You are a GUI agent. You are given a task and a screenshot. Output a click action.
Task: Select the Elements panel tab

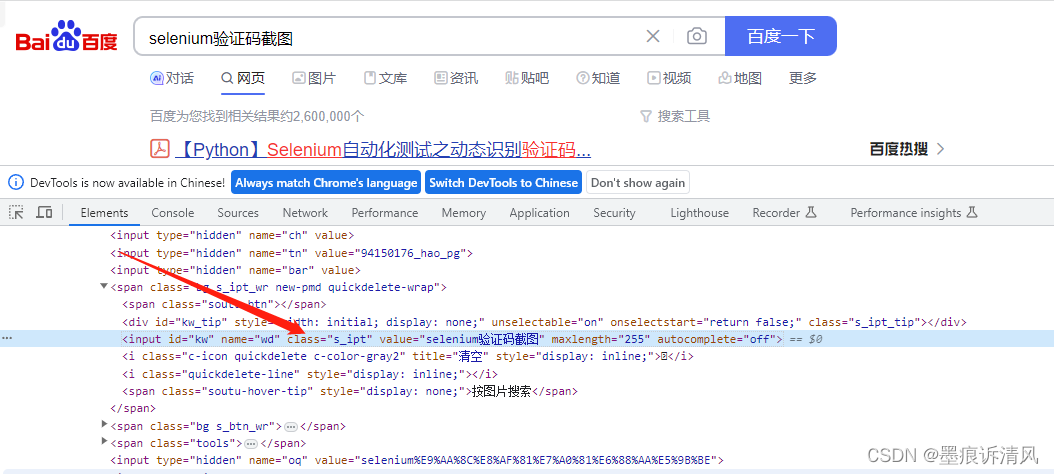tap(104, 212)
